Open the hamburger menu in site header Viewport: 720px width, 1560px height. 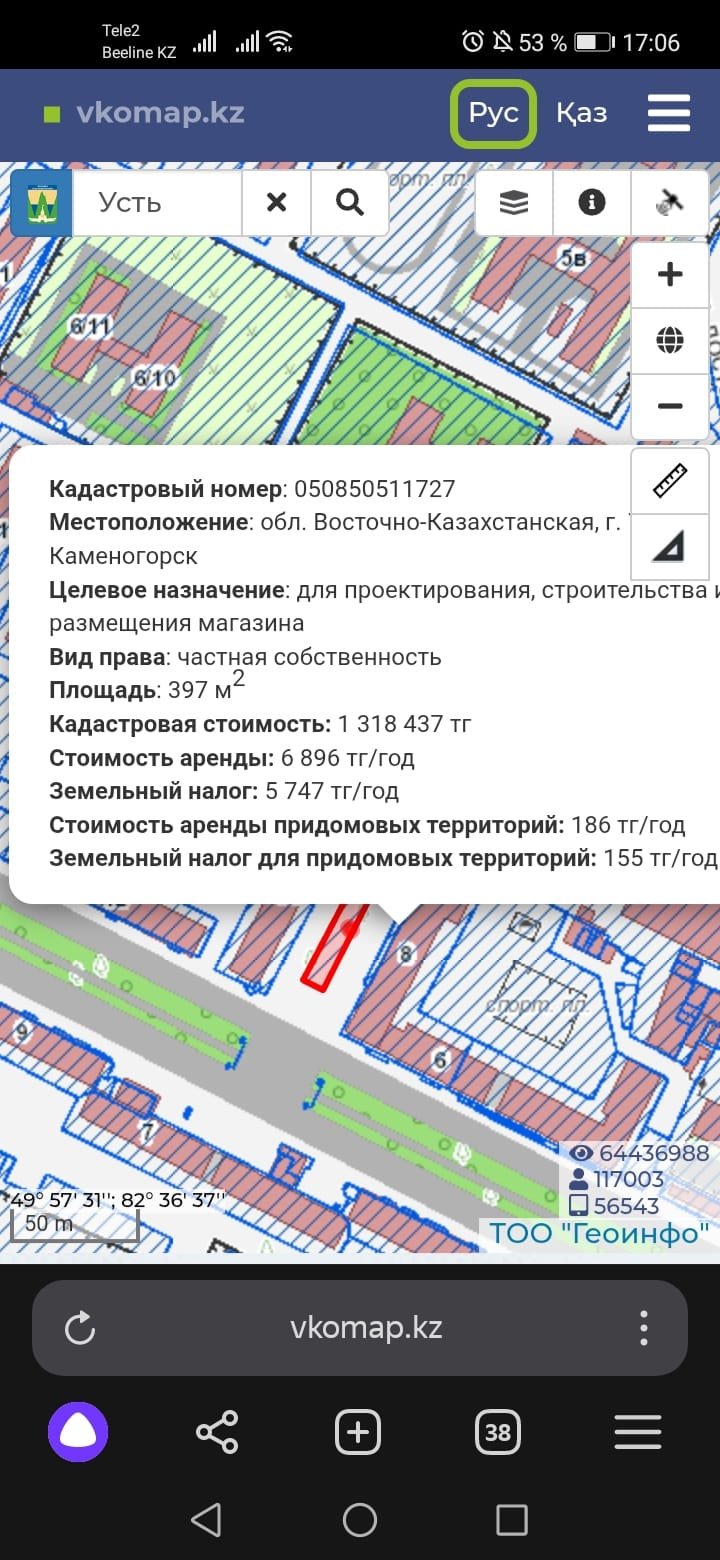pos(669,113)
